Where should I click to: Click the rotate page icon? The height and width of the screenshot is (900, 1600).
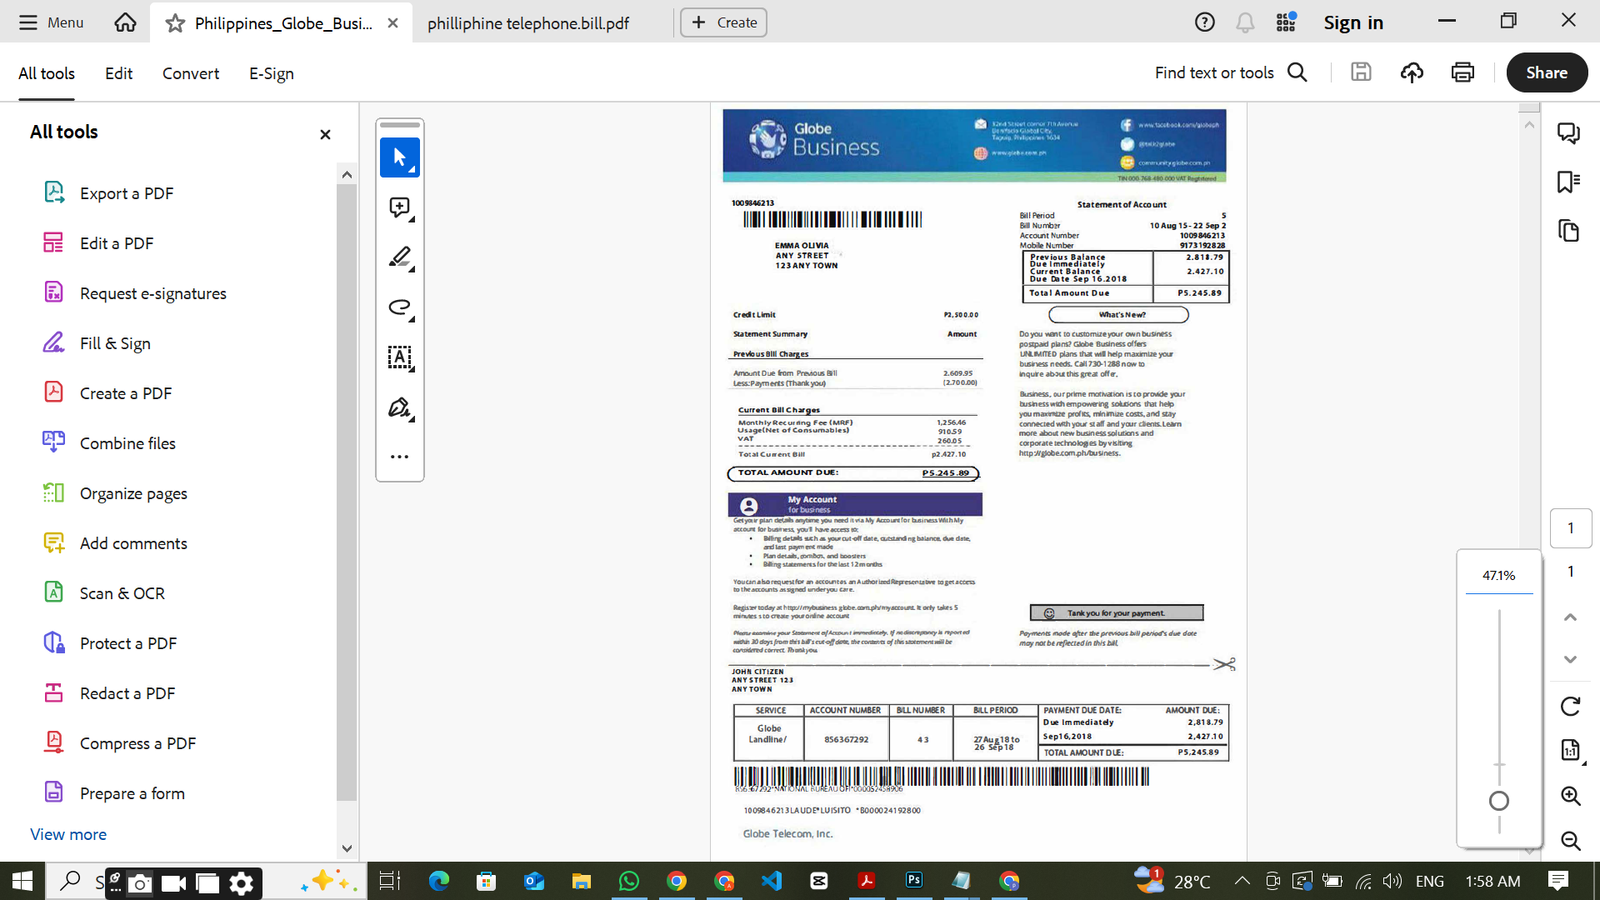click(x=1570, y=706)
